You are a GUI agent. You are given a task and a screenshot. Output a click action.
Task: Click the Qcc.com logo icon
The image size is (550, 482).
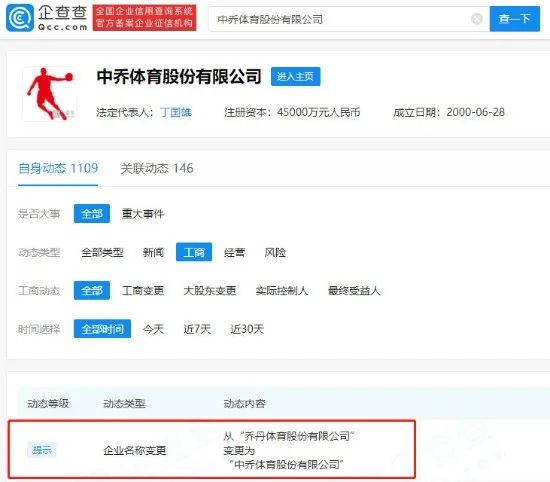[20, 18]
